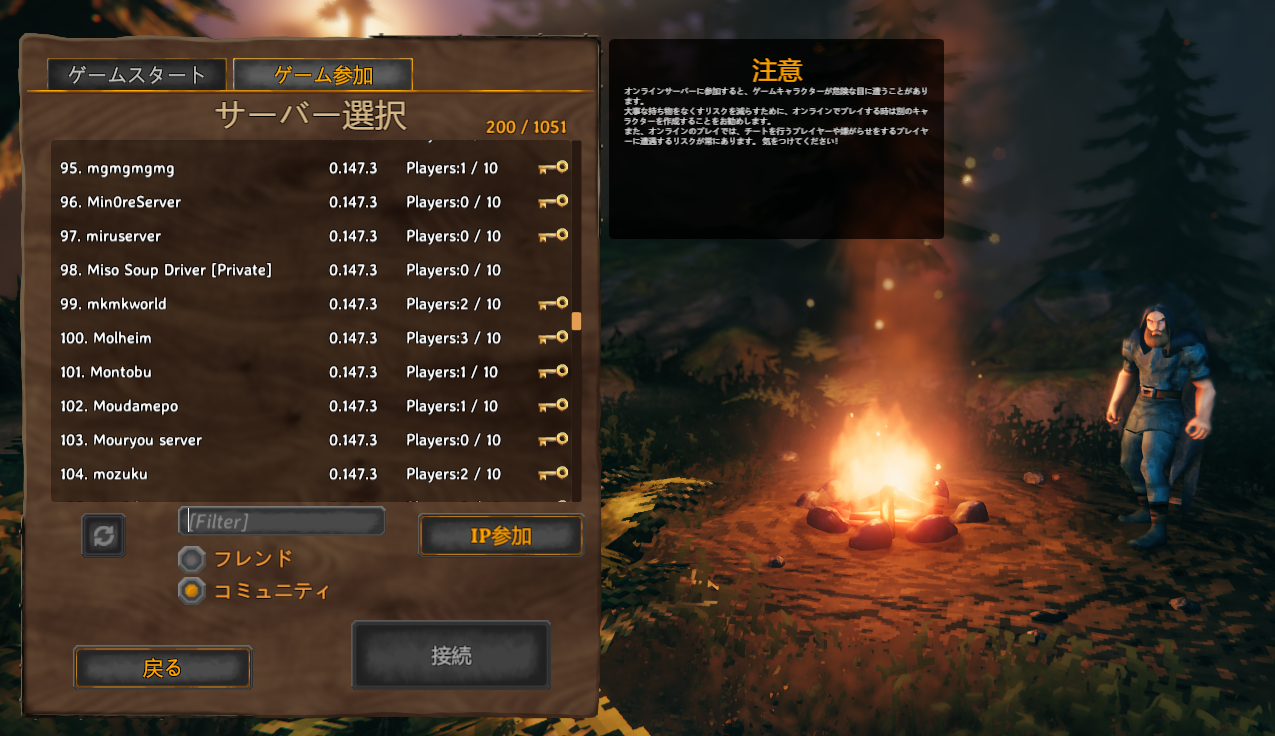
Task: Open the ゲーム参加 tab
Action: tap(323, 75)
